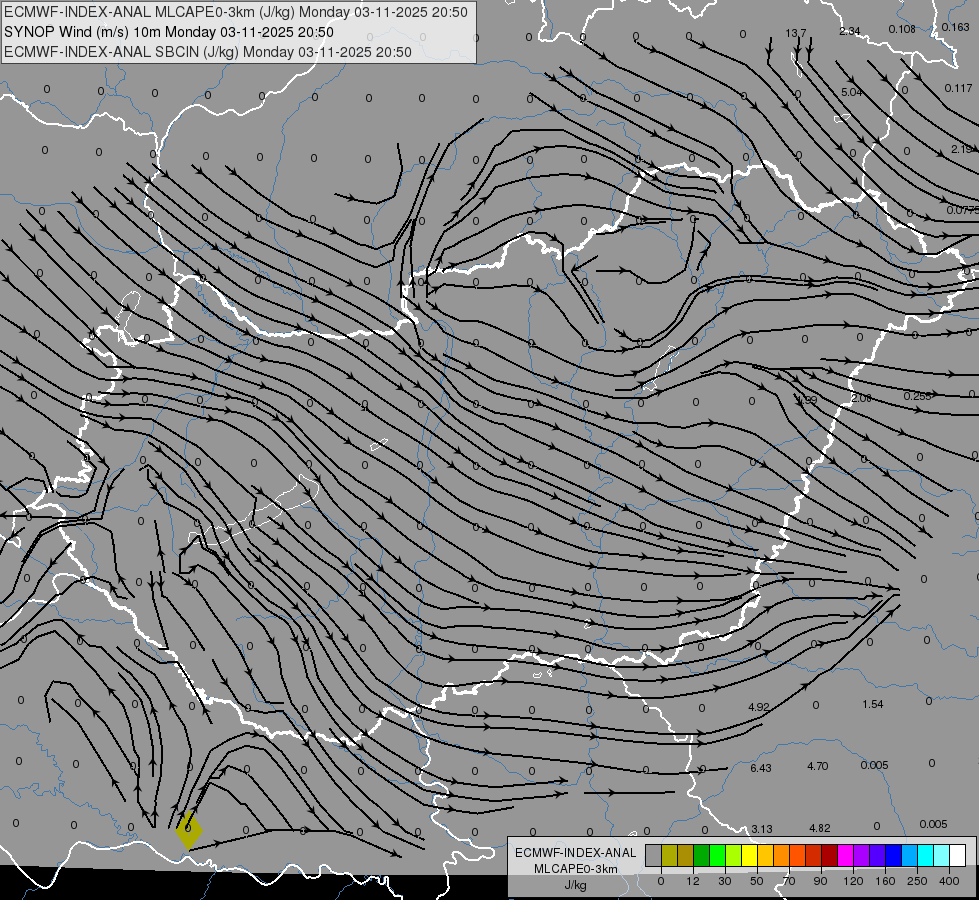Click the 4.92 grid value on the map

point(759,708)
